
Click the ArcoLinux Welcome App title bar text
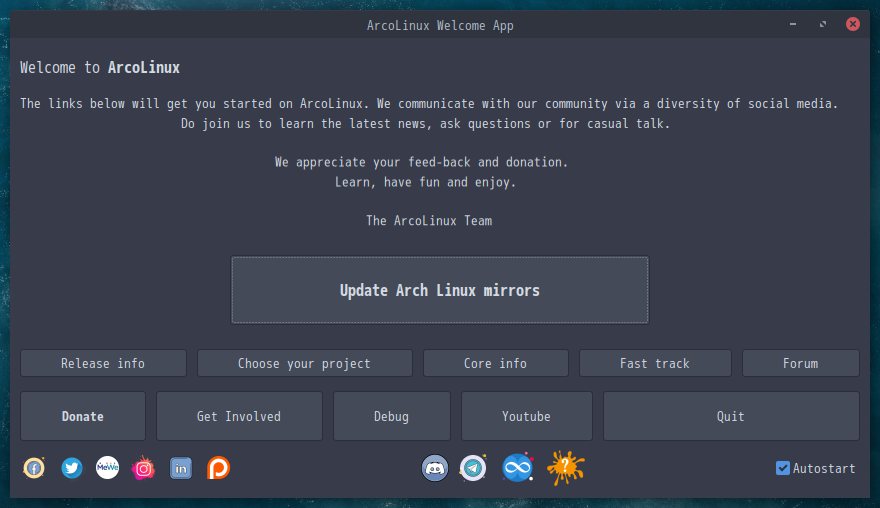tap(440, 26)
